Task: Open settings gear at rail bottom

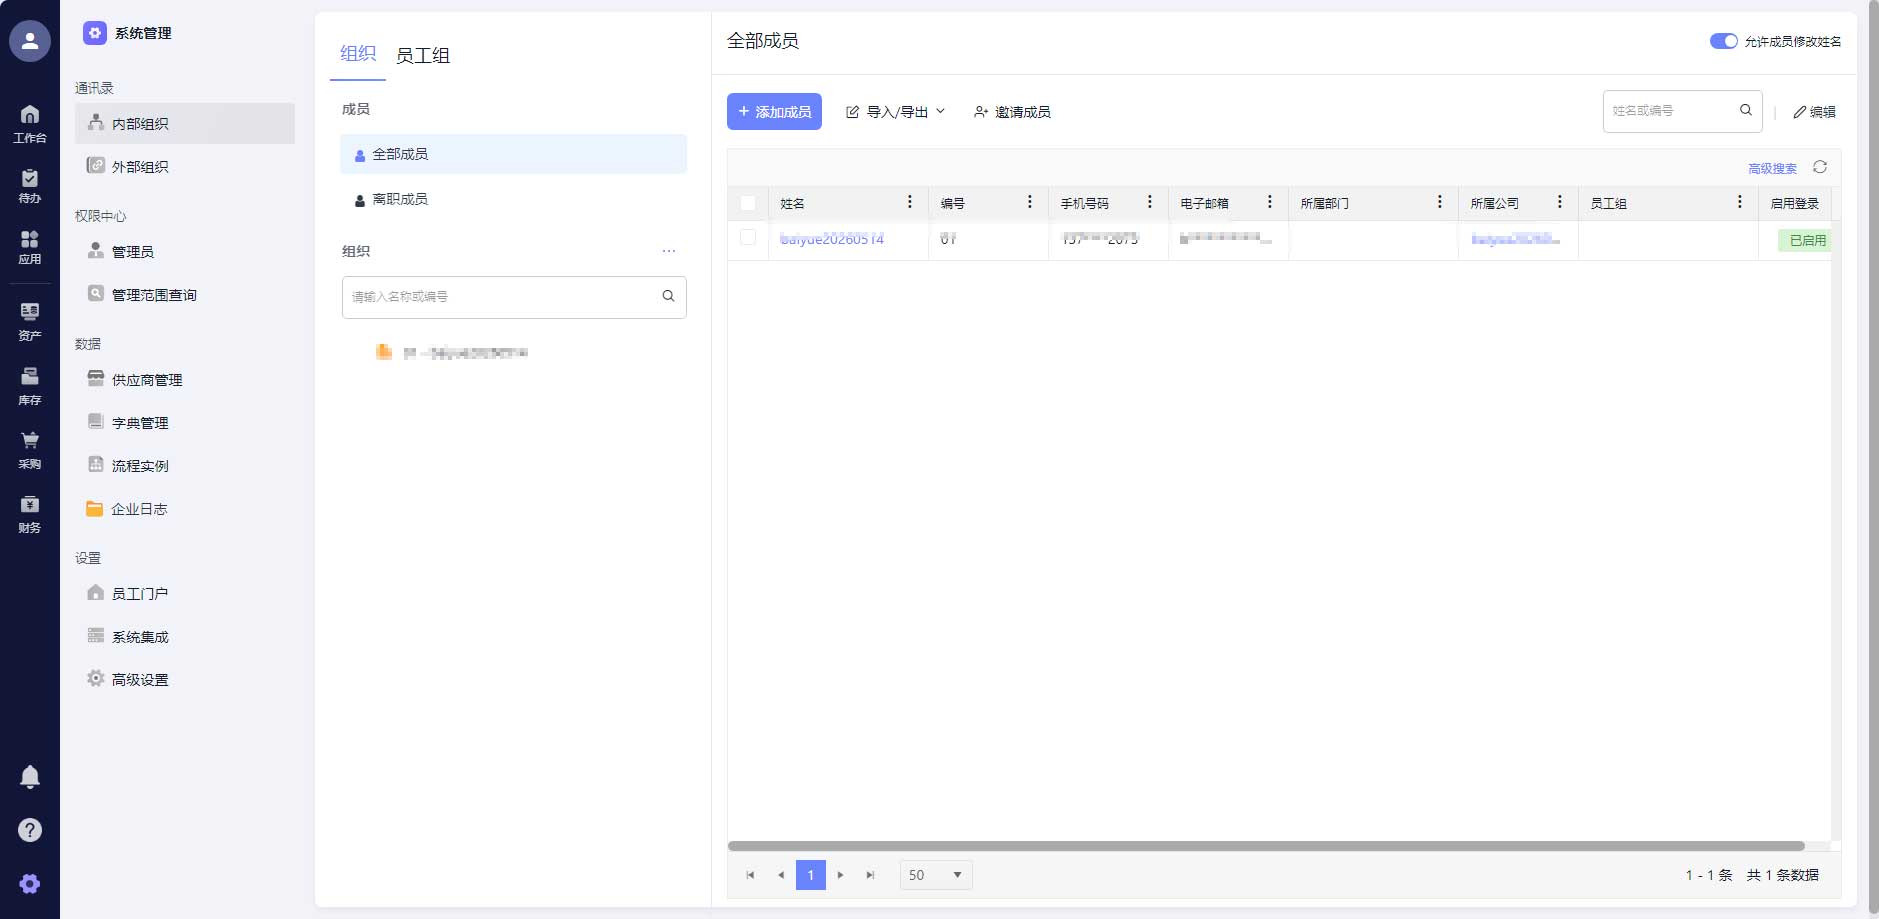Action: point(30,884)
